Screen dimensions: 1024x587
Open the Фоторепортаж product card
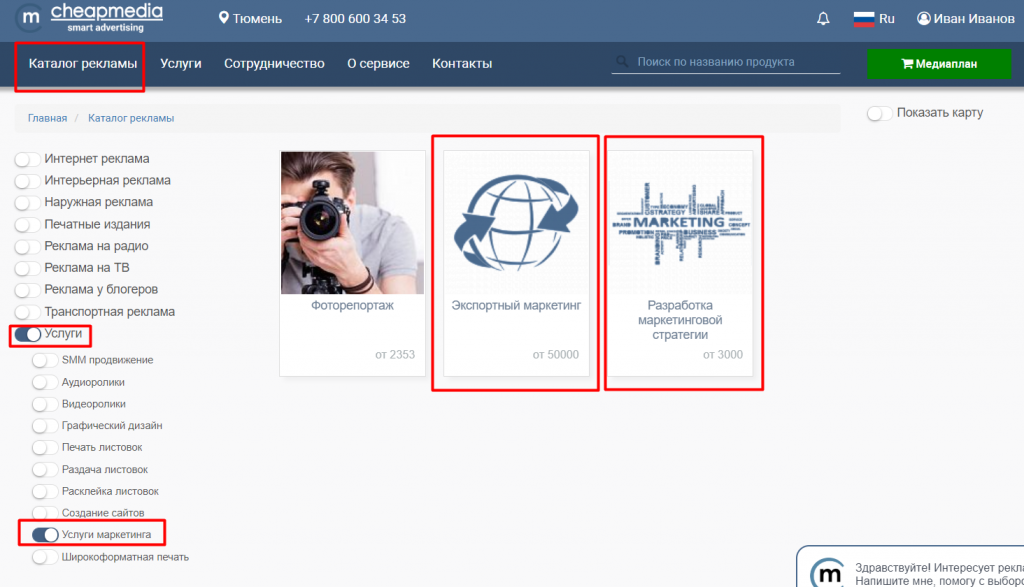click(352, 262)
